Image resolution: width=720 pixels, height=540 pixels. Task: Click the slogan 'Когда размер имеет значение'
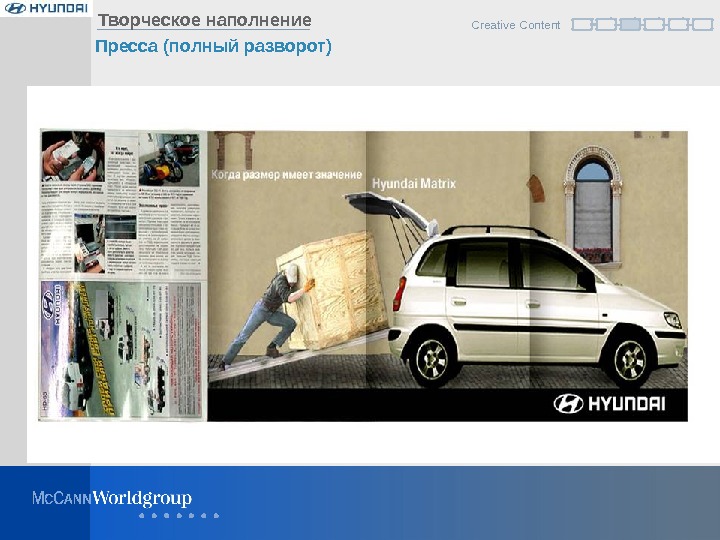pos(287,174)
